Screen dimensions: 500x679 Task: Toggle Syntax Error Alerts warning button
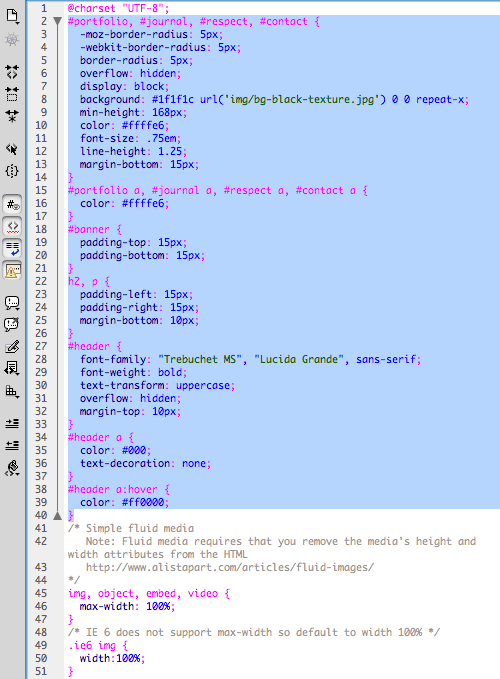click(x=12, y=271)
